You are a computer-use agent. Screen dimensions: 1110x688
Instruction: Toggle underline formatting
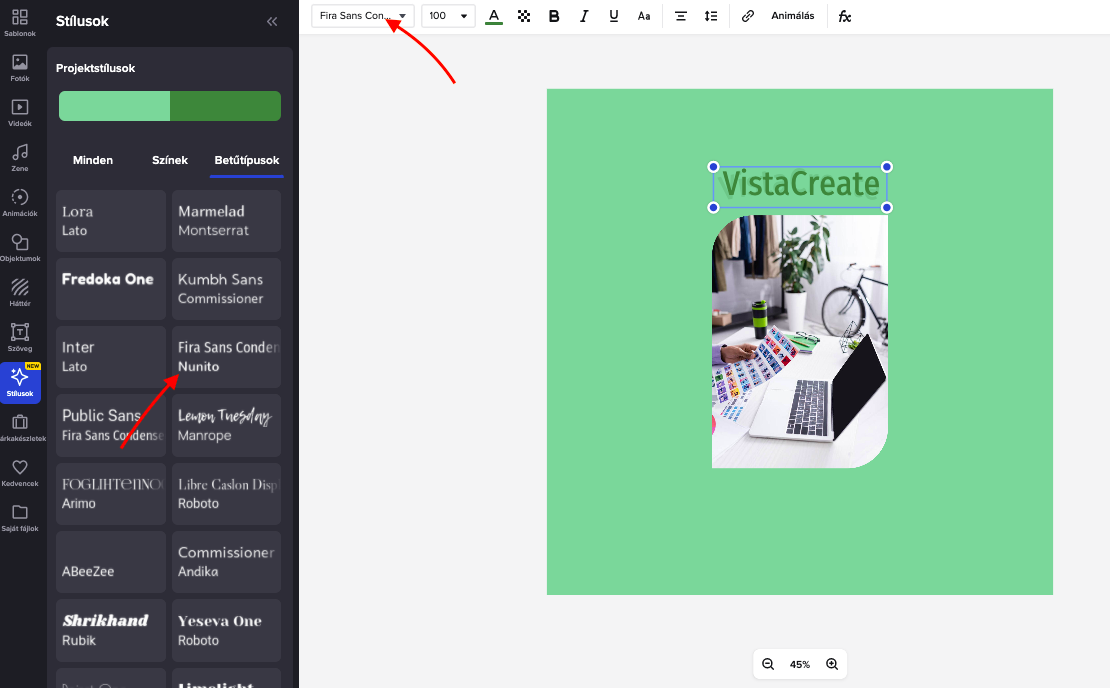coord(614,16)
